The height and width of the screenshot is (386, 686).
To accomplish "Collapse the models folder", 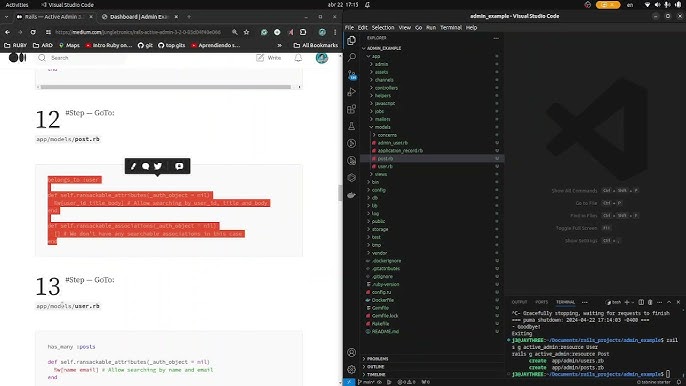I will [x=382, y=127].
